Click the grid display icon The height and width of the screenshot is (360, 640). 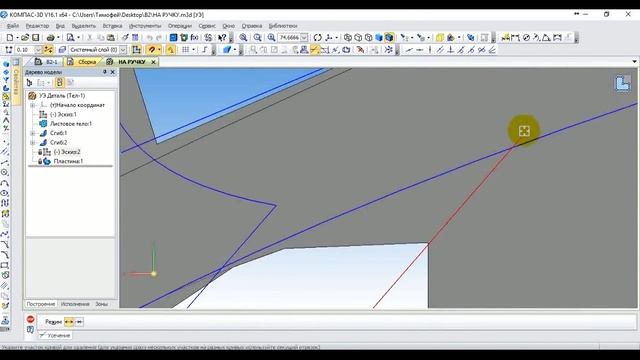pyautogui.click(x=185, y=50)
